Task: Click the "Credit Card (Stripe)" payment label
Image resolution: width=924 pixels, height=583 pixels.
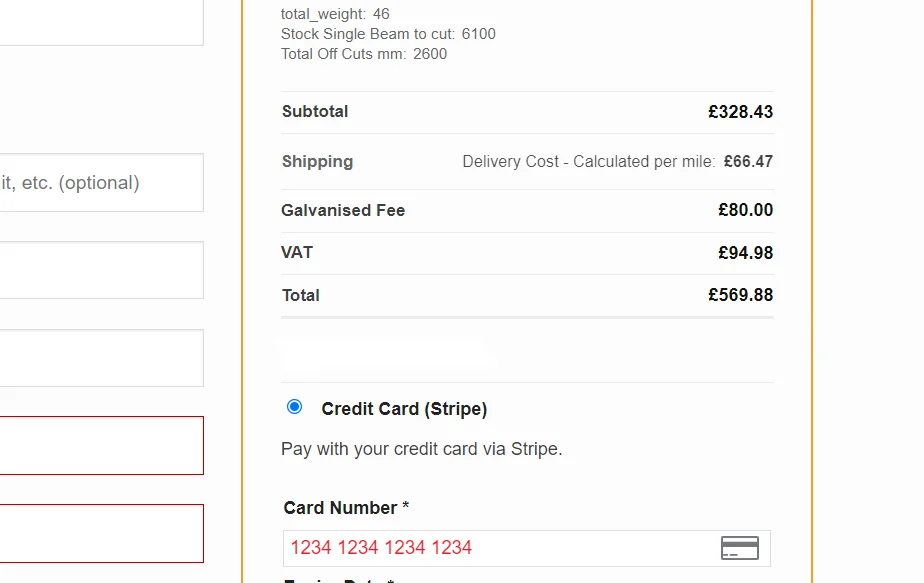Action: (x=404, y=409)
